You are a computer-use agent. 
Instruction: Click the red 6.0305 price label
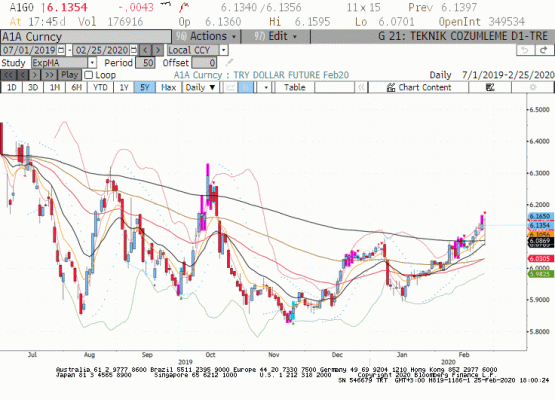(x=540, y=259)
